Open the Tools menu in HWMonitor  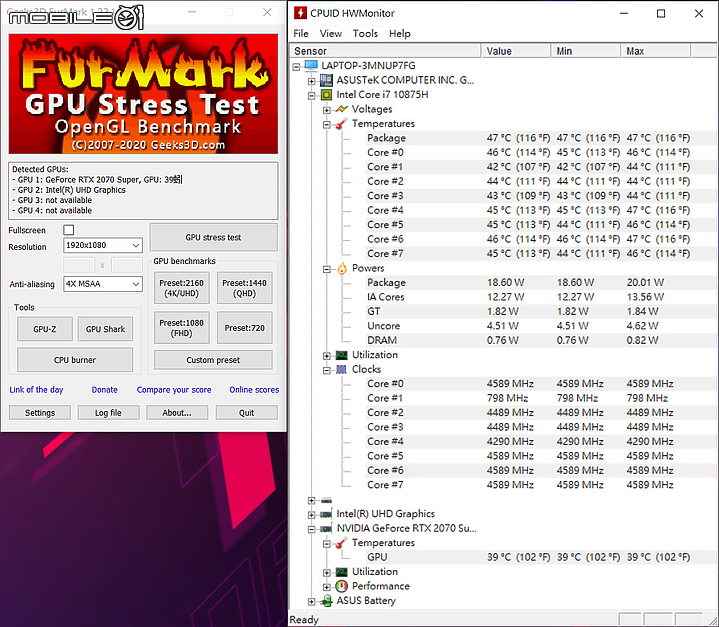pos(365,33)
